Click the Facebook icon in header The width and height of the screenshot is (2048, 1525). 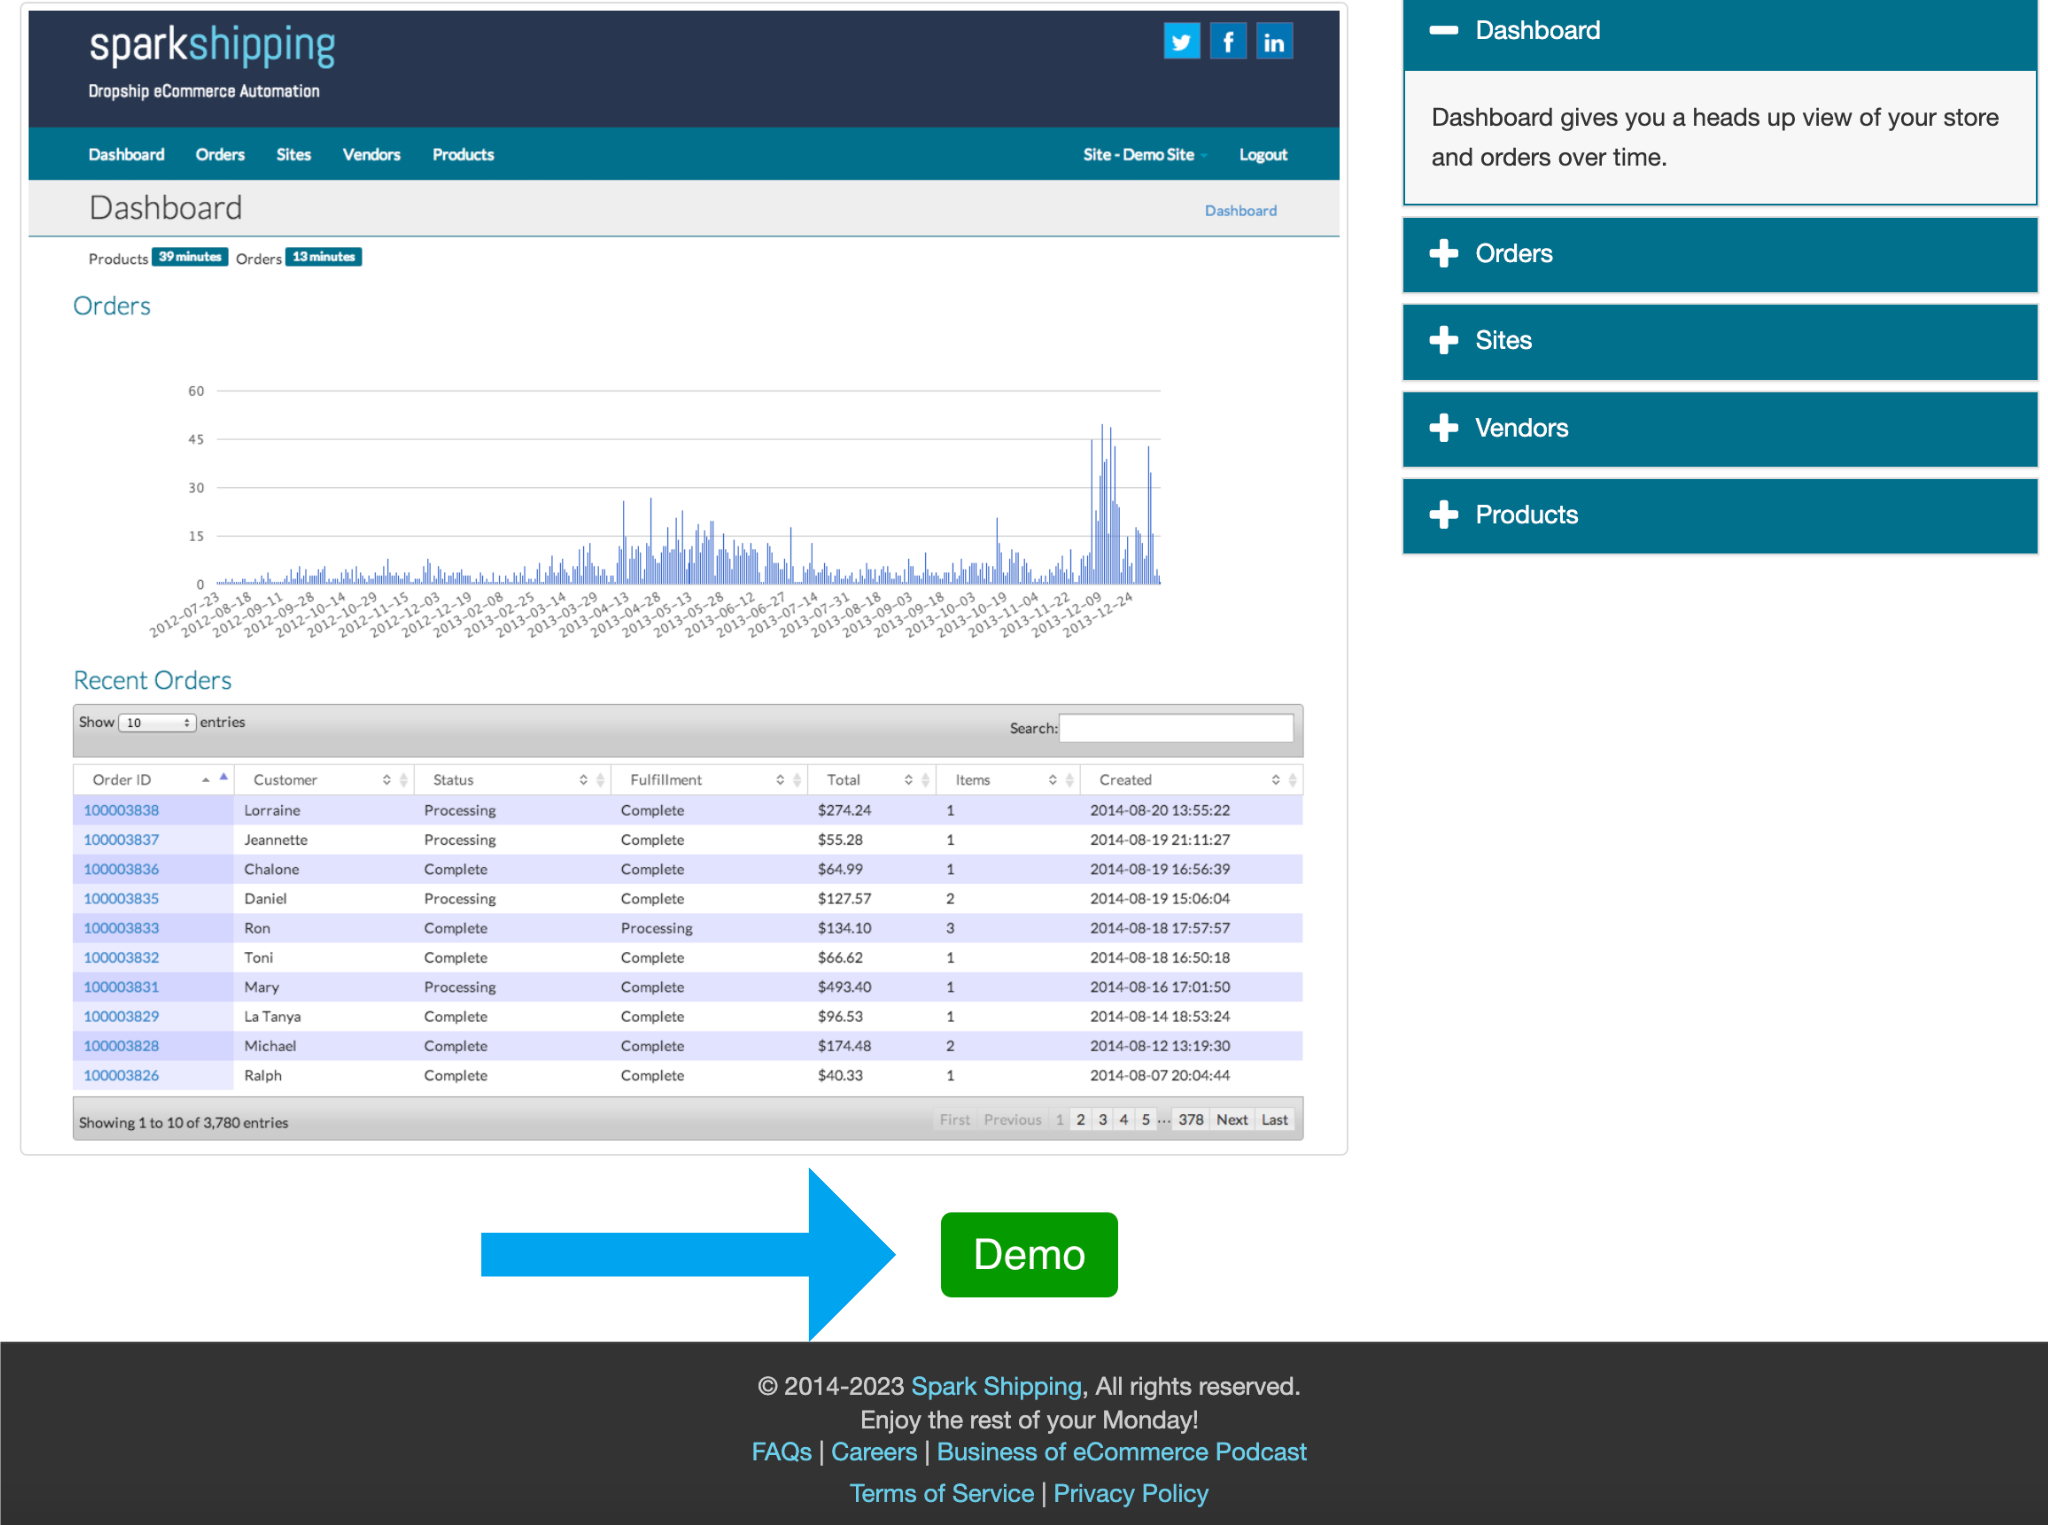1227,42
